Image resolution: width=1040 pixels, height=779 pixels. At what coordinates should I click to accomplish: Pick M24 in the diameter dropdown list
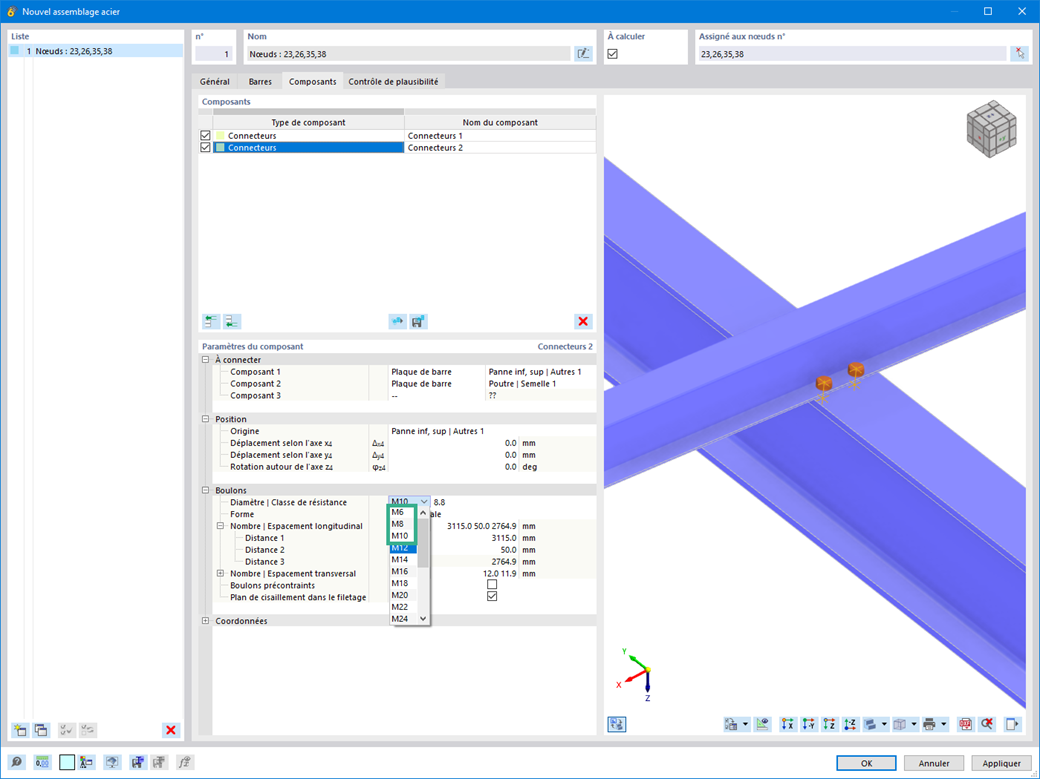403,619
